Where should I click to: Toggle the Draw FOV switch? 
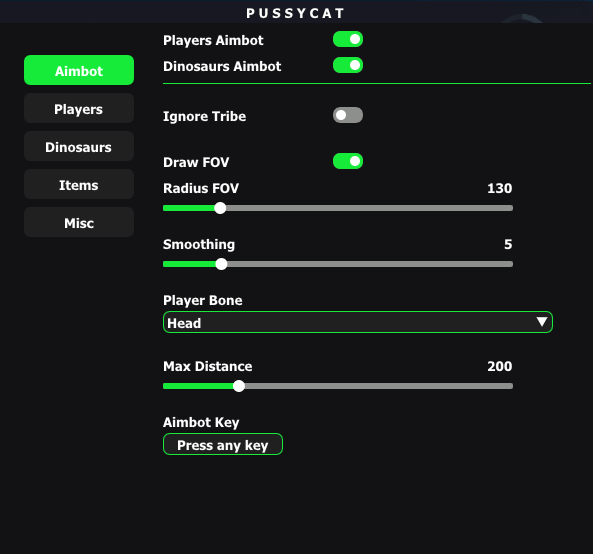click(x=348, y=161)
